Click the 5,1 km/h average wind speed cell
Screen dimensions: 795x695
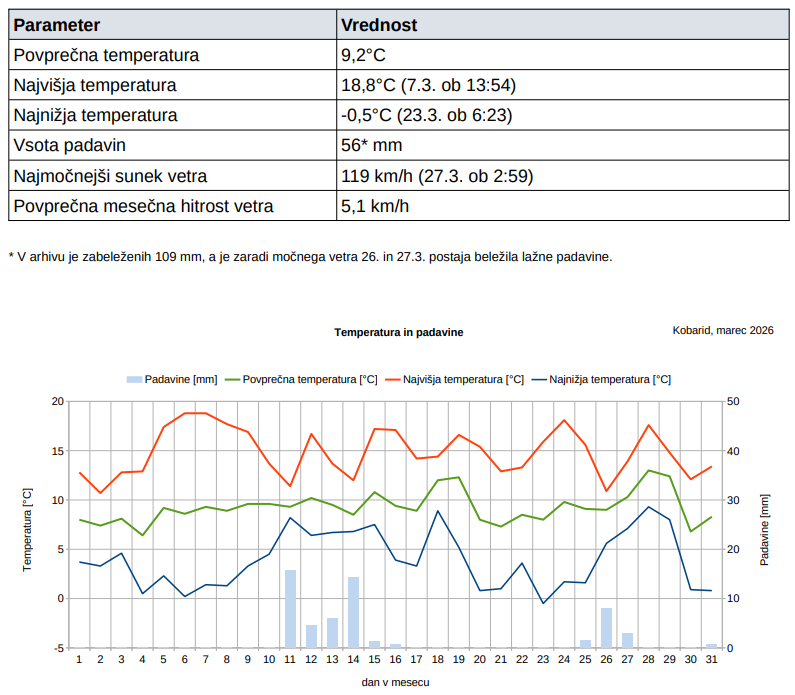pyautogui.click(x=375, y=207)
